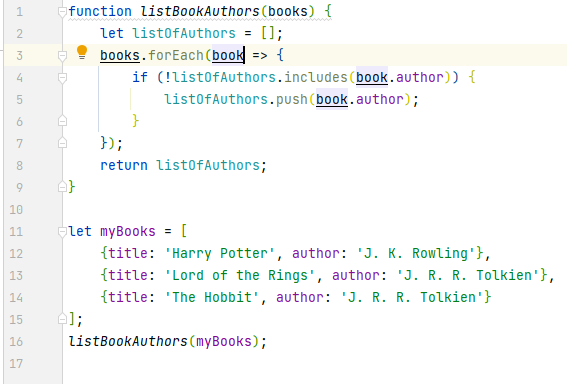The width and height of the screenshot is (567, 384).
Task: Click 'listOfAuthors' on line 8
Action: pyautogui.click(x=208, y=165)
